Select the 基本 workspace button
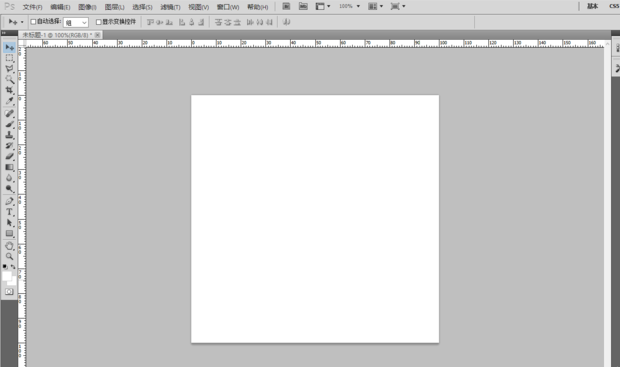This screenshot has height=367, width=620. 592,6
